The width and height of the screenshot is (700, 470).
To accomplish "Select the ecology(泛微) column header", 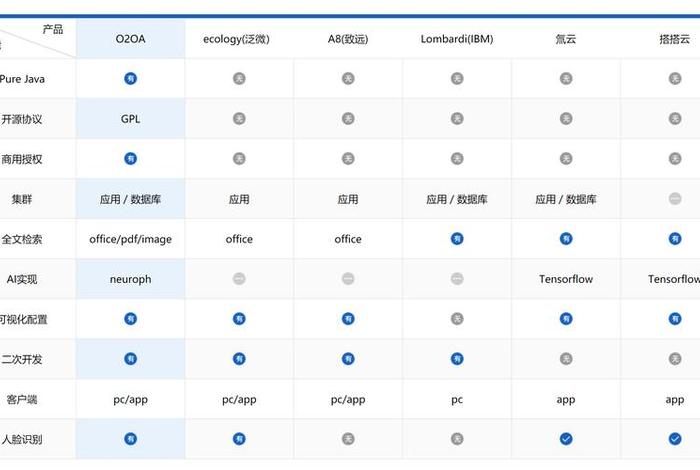I will pos(239,39).
